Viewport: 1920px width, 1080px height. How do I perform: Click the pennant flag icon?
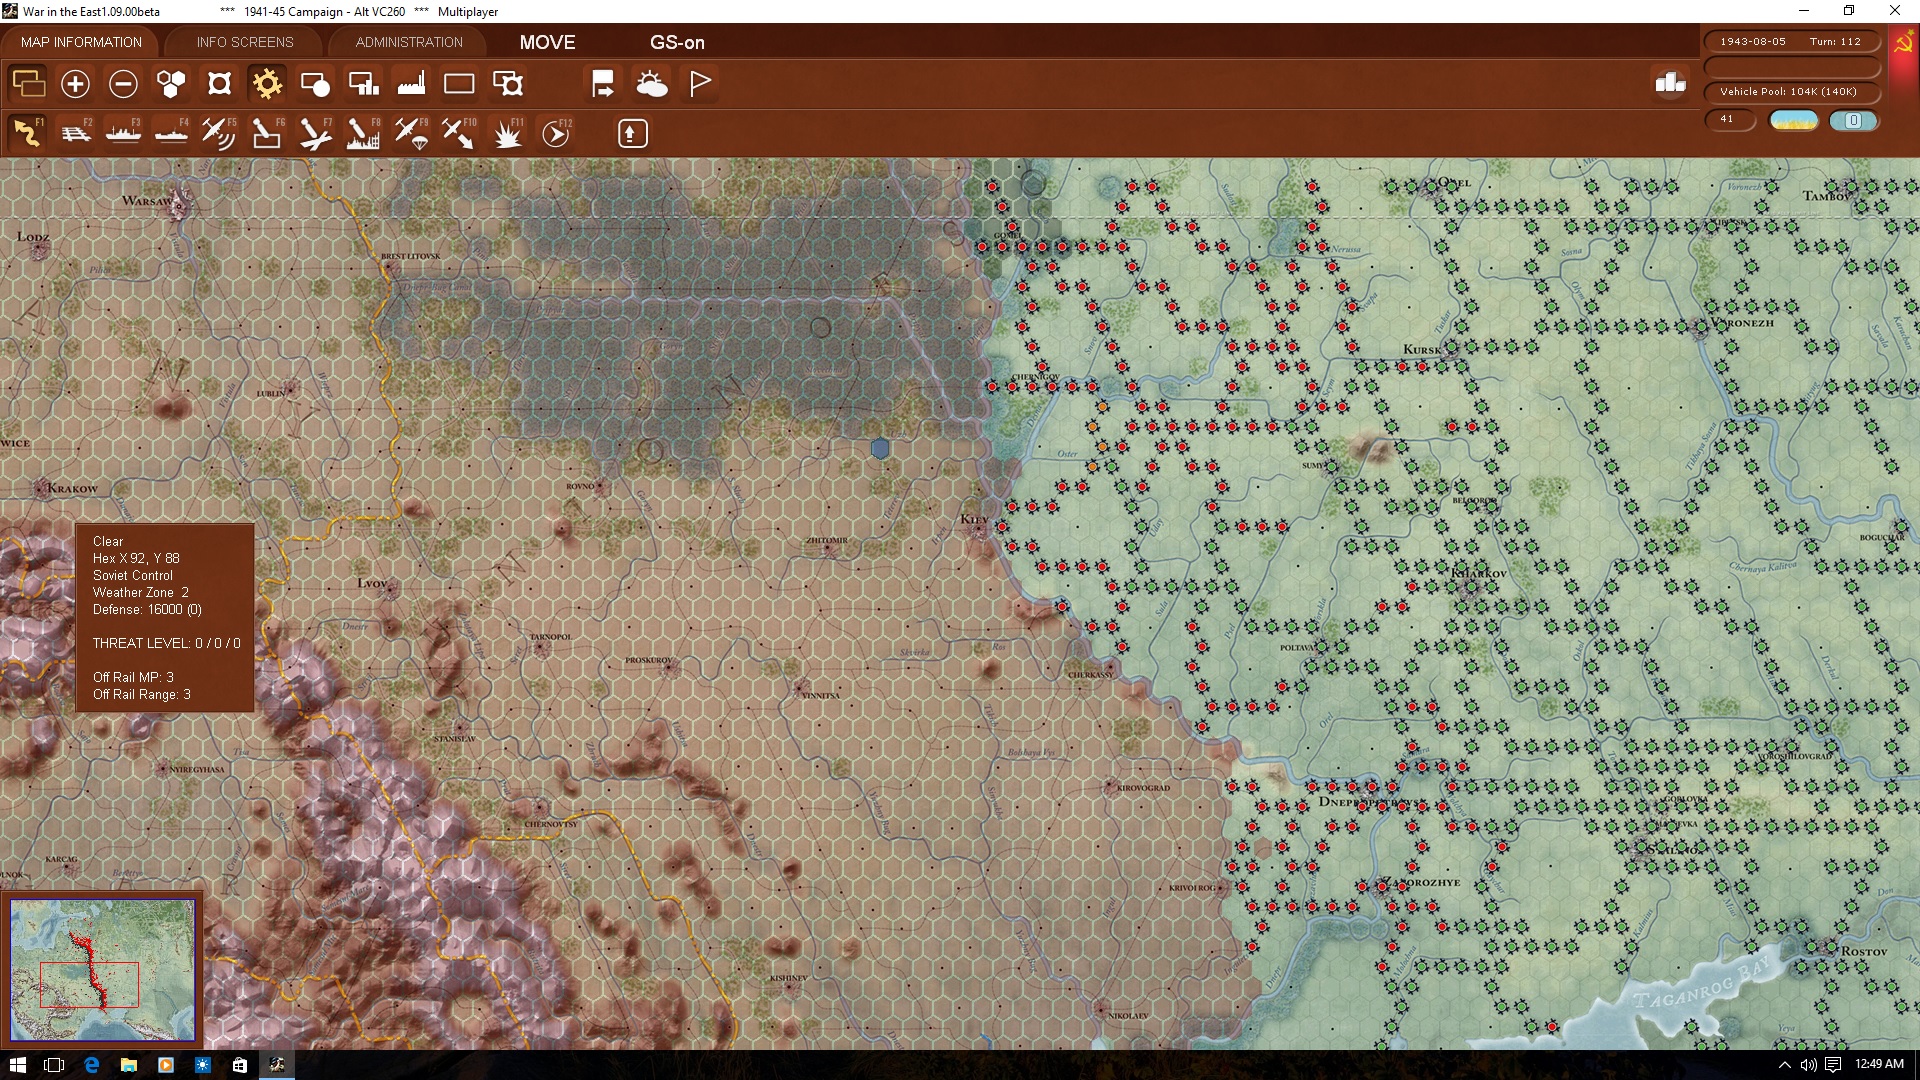pyautogui.click(x=700, y=84)
